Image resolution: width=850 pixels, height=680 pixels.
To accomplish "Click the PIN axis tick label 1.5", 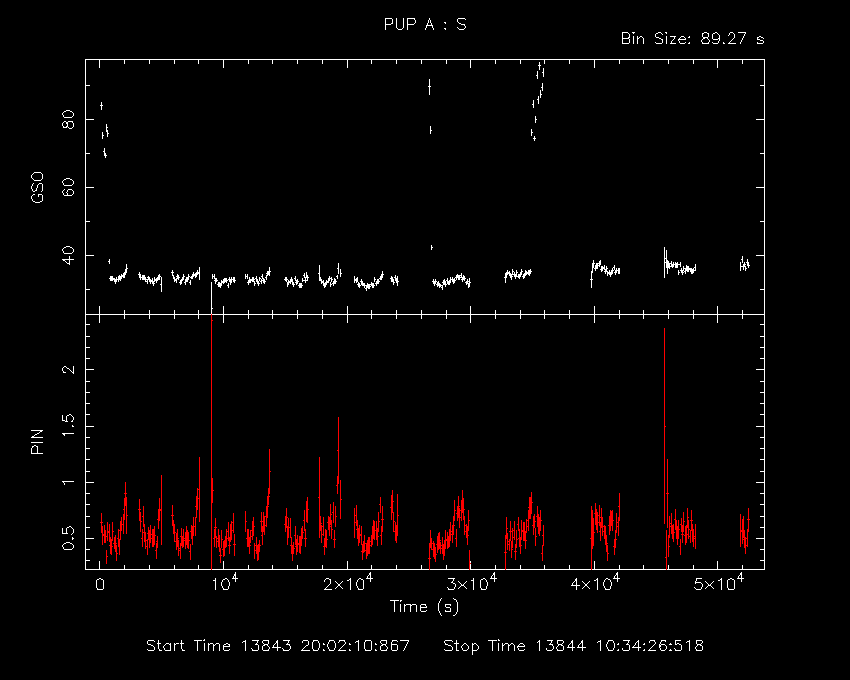I will pyautogui.click(x=68, y=426).
